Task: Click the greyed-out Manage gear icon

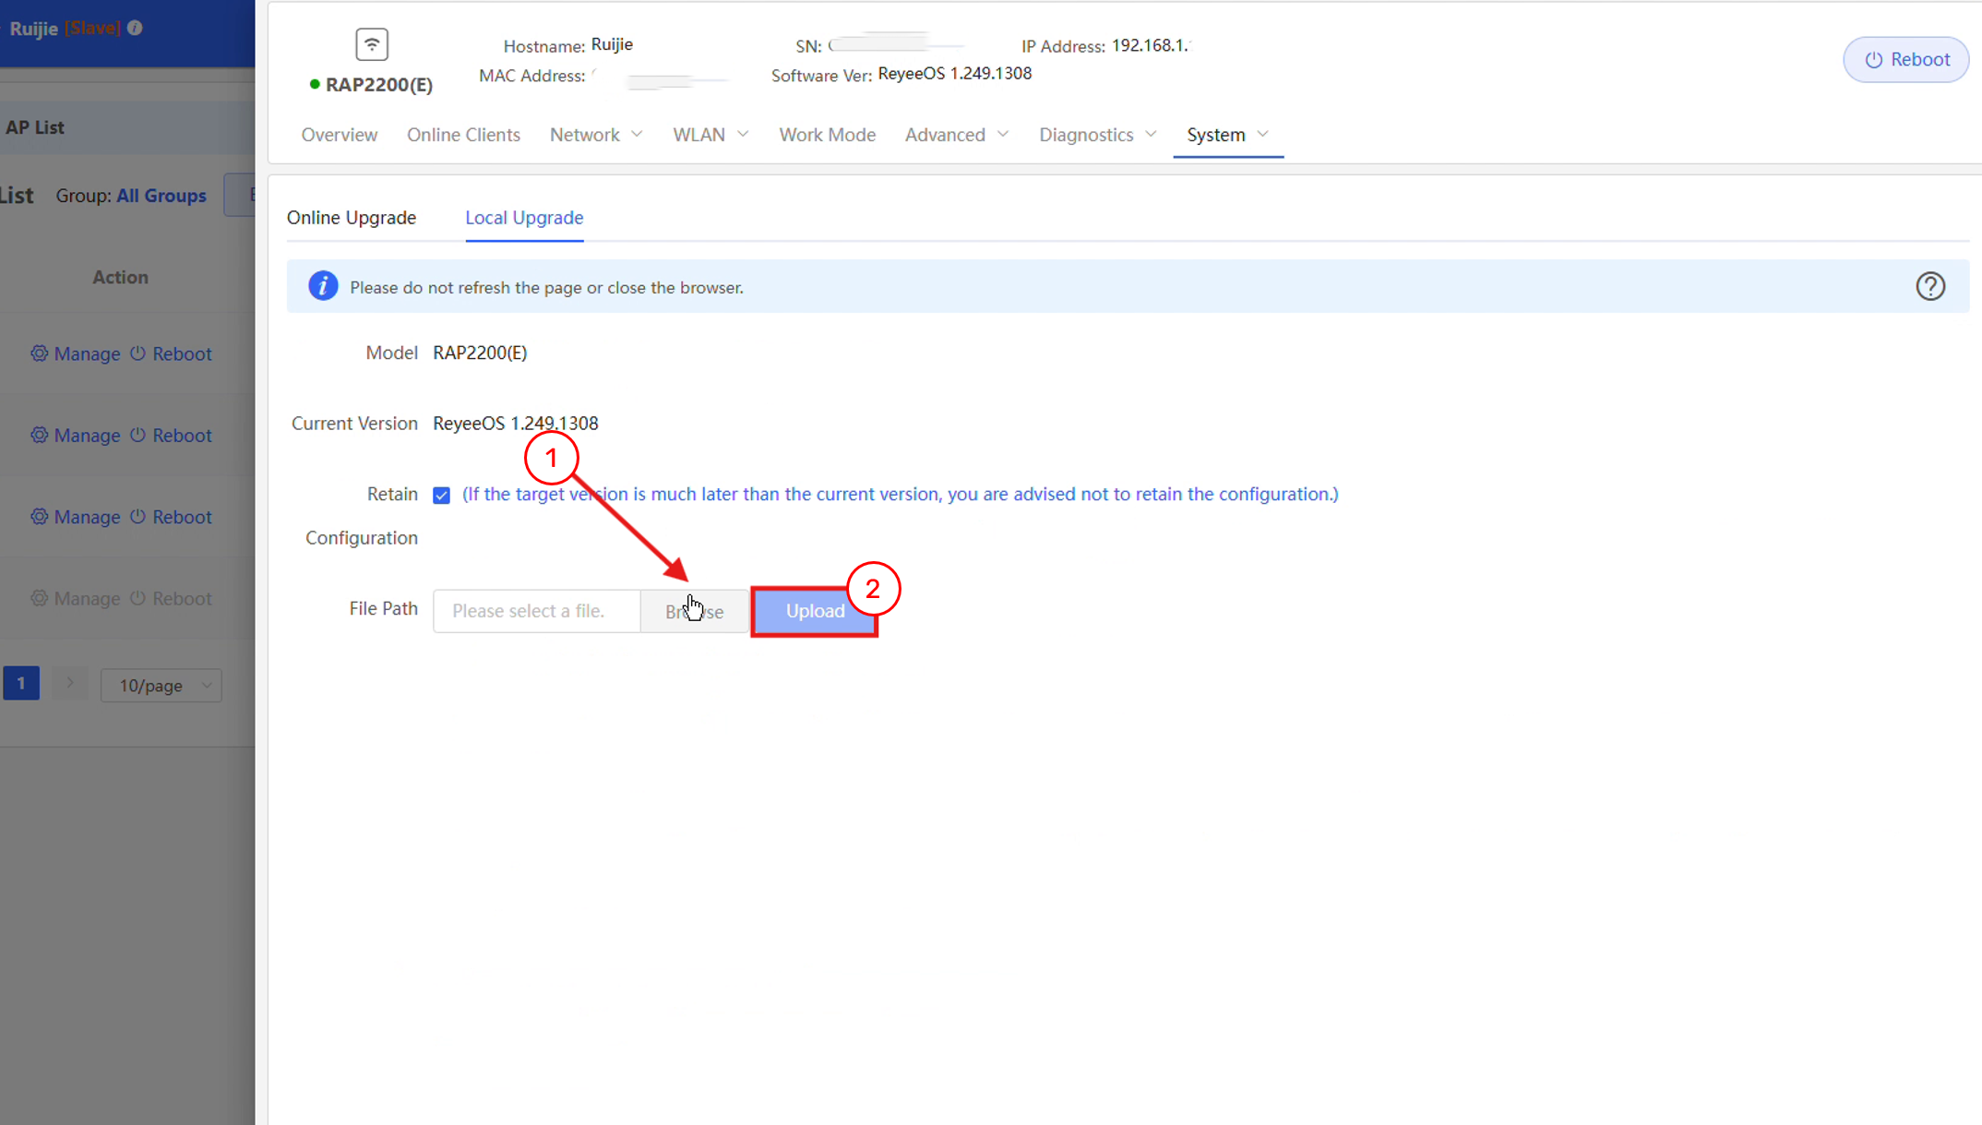Action: pos(39,598)
